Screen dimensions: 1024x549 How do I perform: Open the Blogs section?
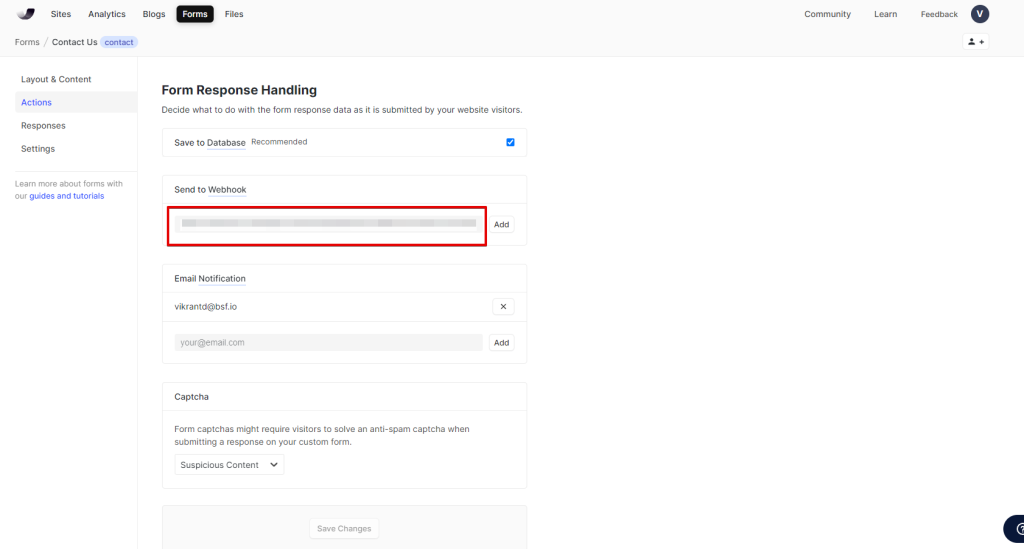click(x=154, y=14)
